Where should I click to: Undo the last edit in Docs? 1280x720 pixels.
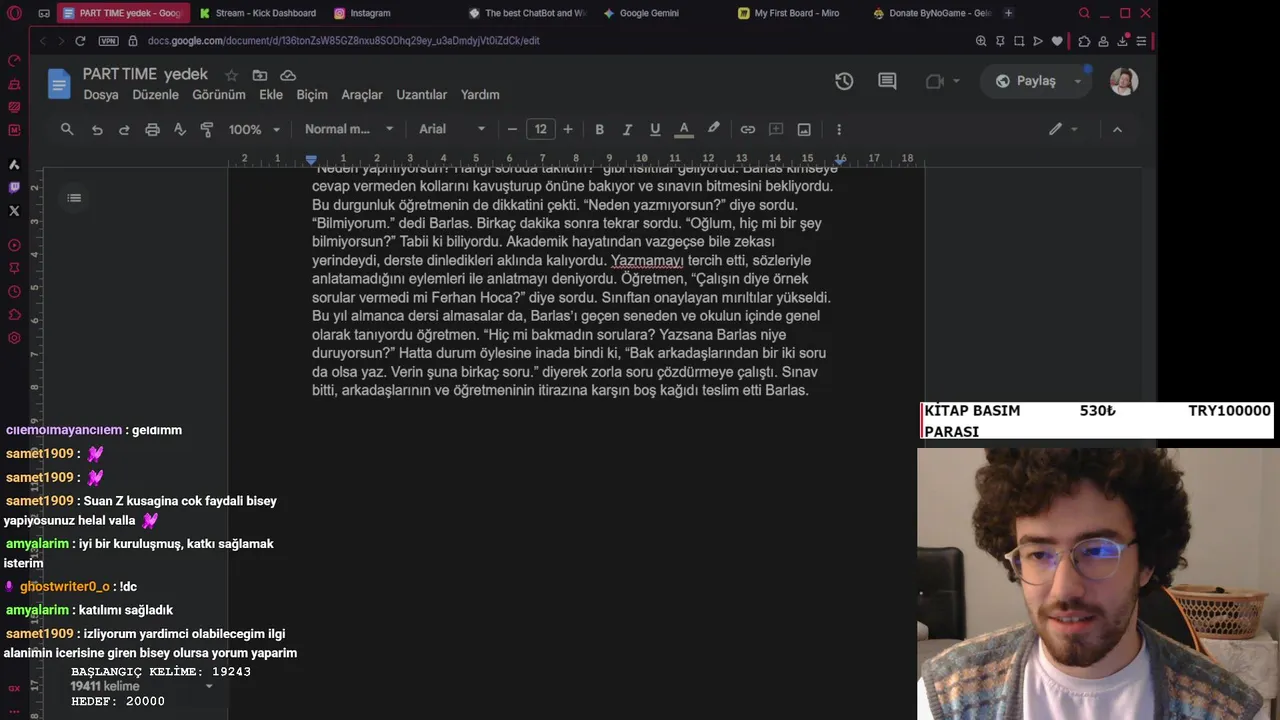click(97, 129)
